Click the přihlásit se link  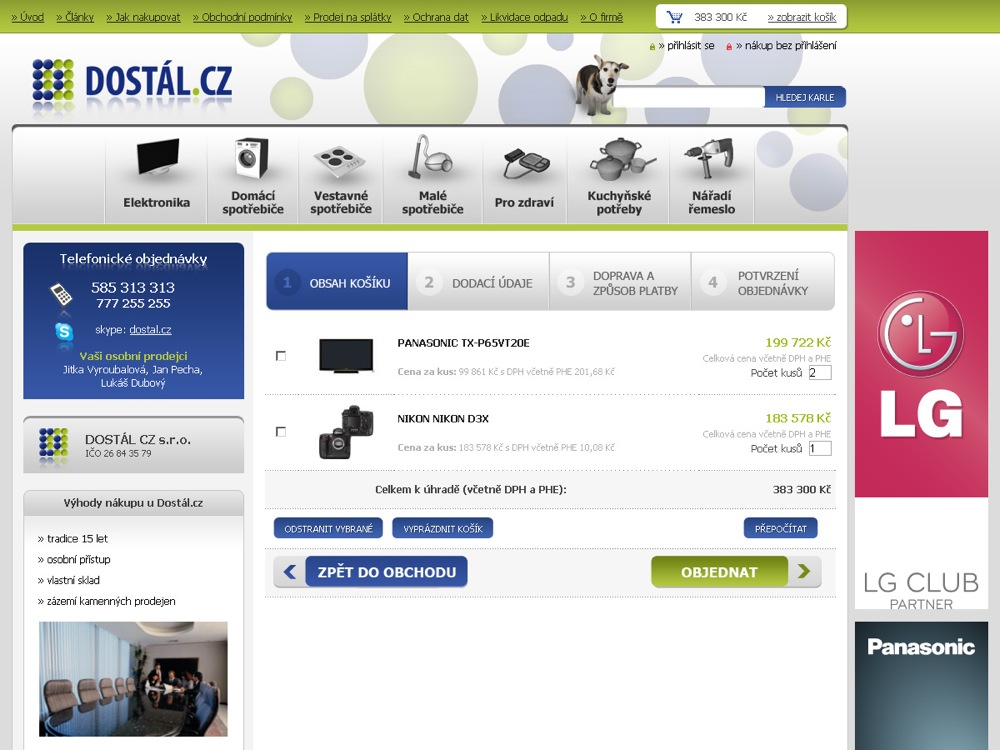coord(686,46)
